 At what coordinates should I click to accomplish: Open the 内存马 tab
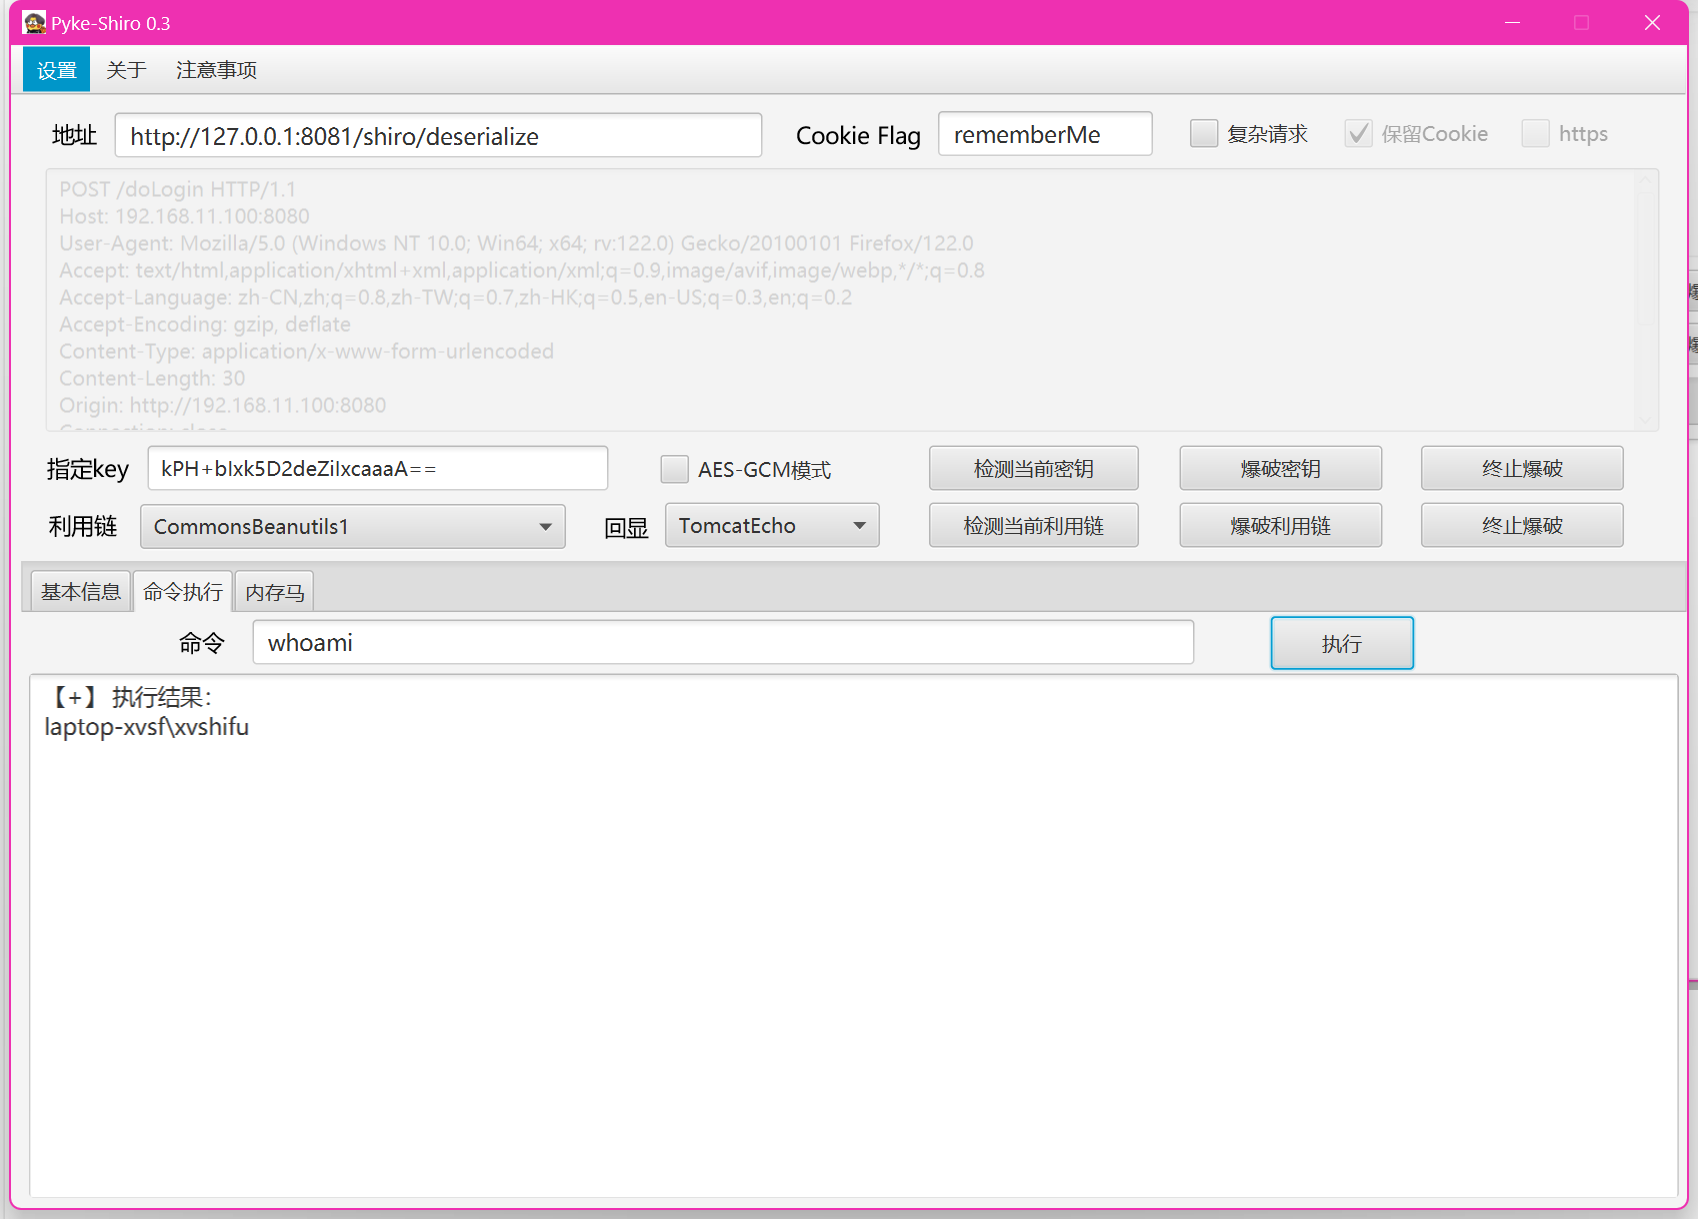click(275, 592)
